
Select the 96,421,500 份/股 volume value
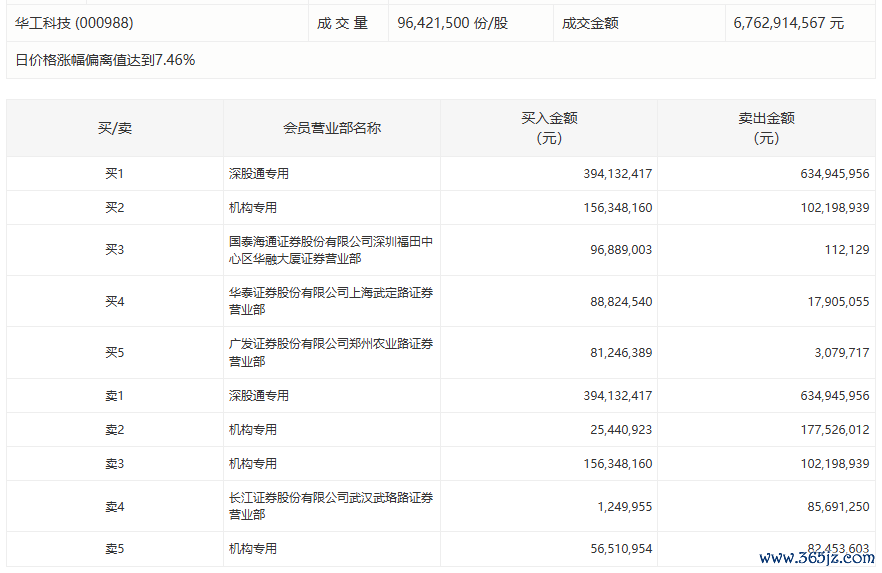(452, 22)
